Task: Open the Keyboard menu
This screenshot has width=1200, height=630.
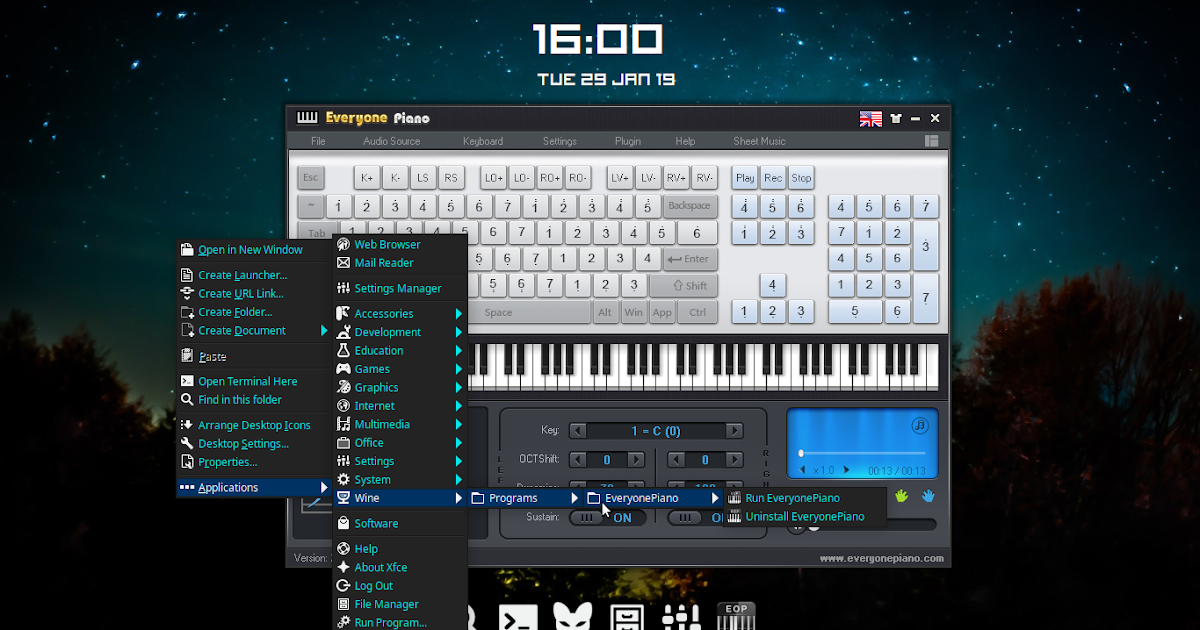Action: (x=483, y=141)
